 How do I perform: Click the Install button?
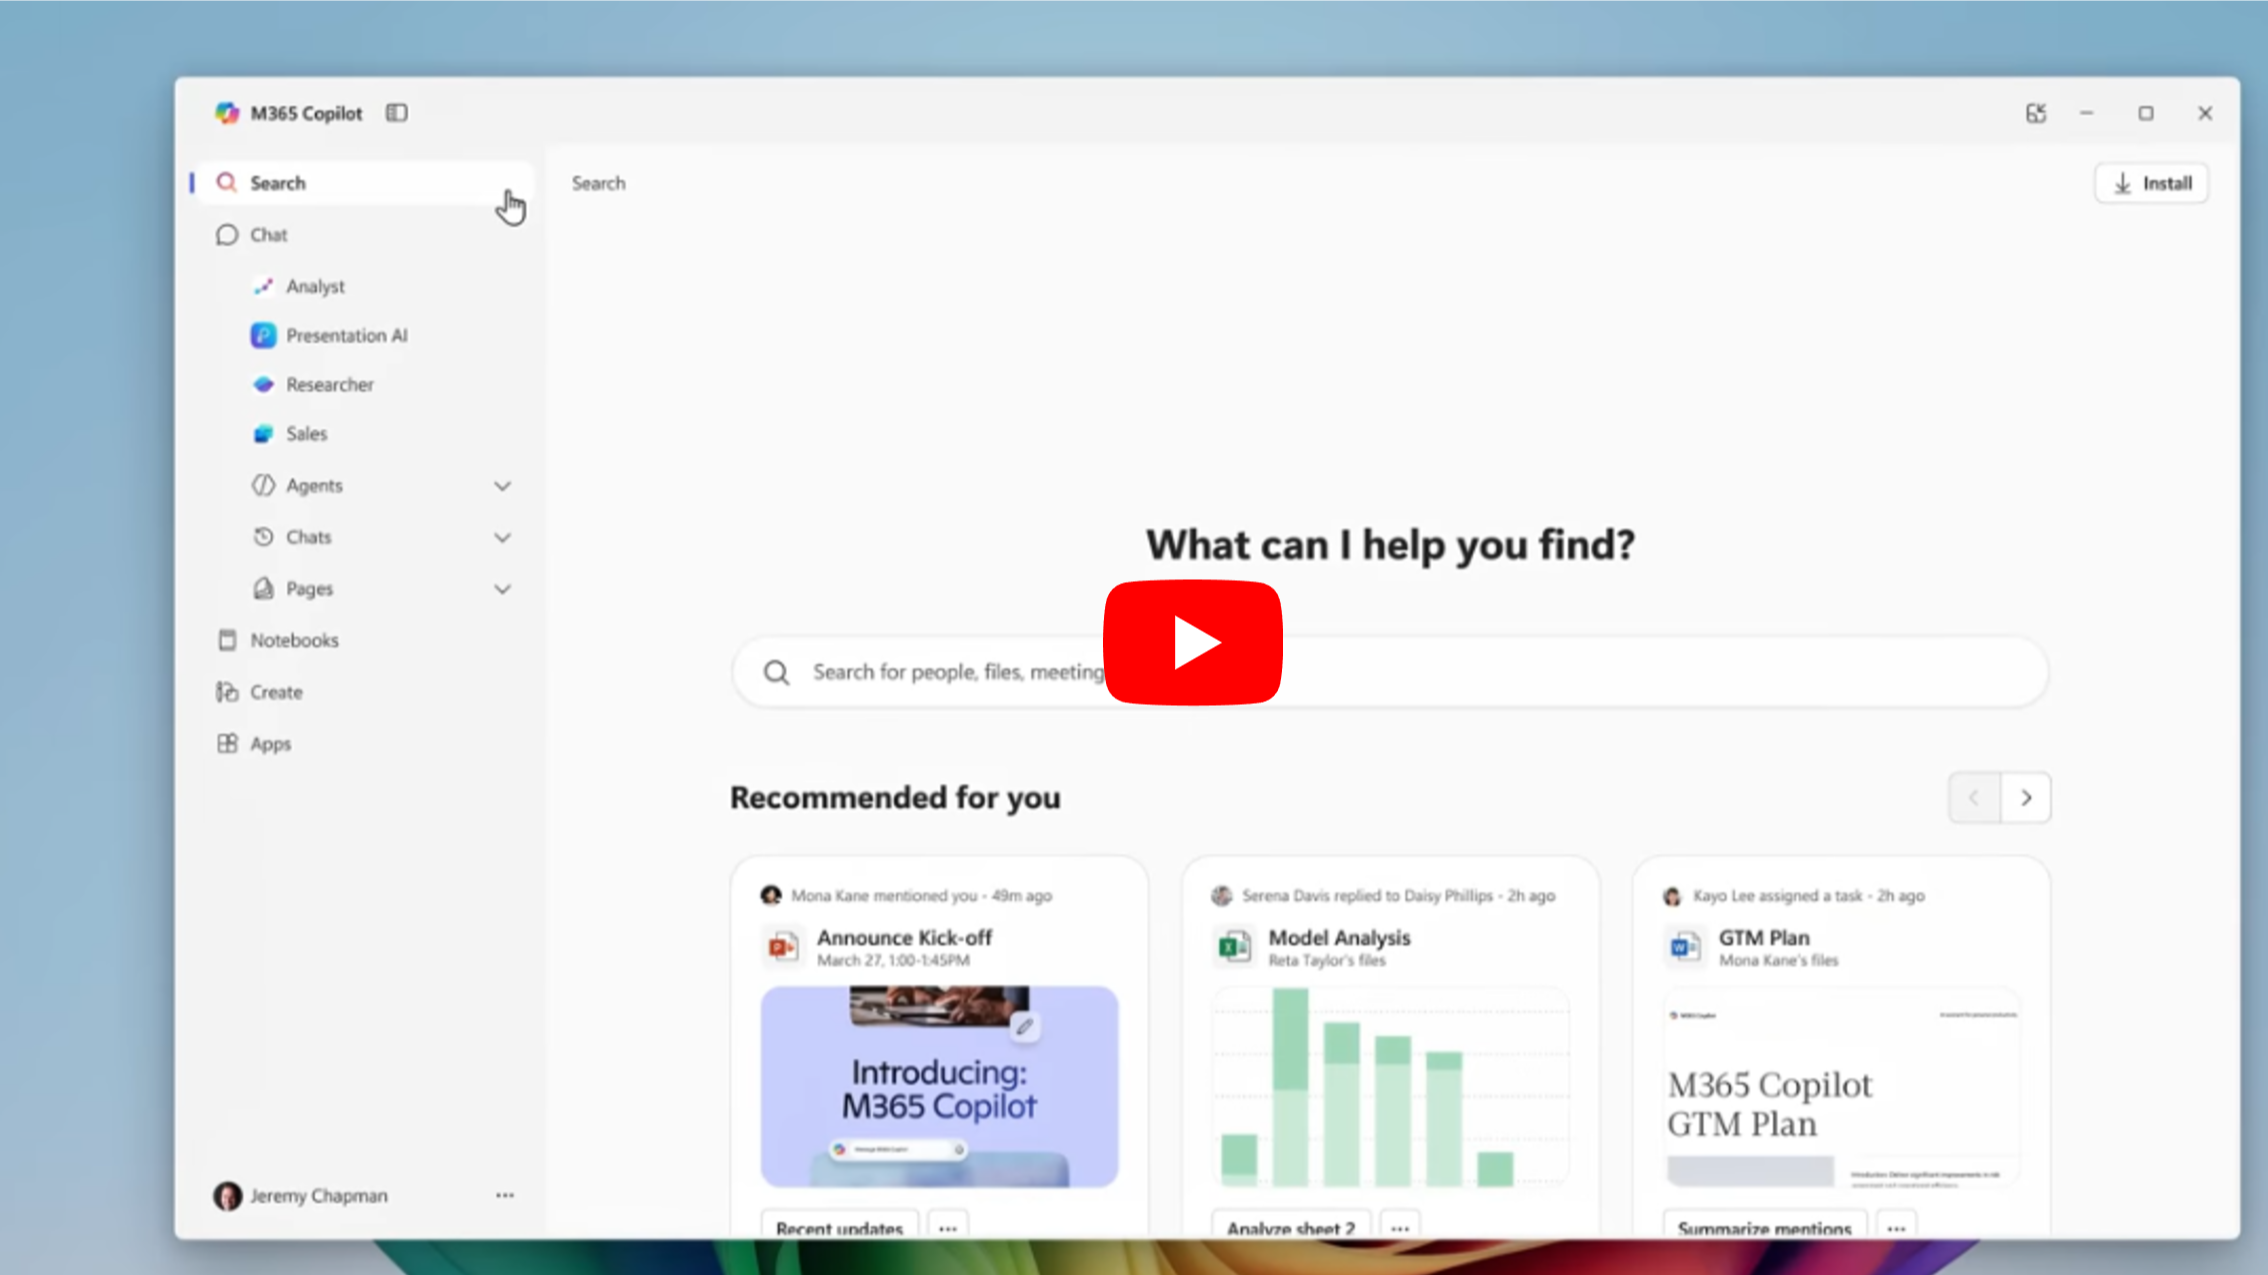coord(2151,183)
